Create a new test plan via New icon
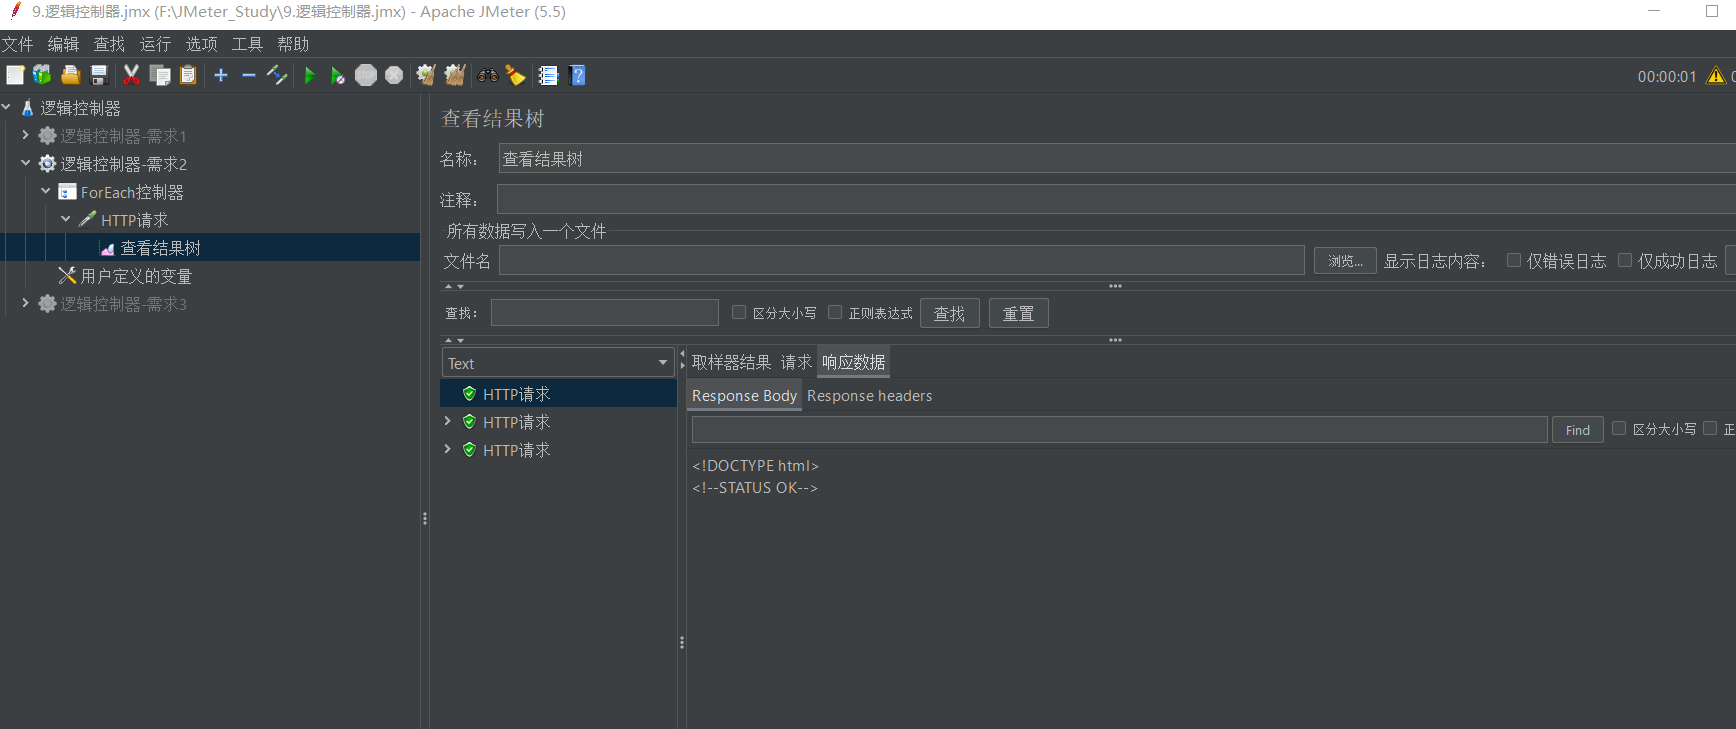Image resolution: width=1736 pixels, height=729 pixels. (15, 75)
